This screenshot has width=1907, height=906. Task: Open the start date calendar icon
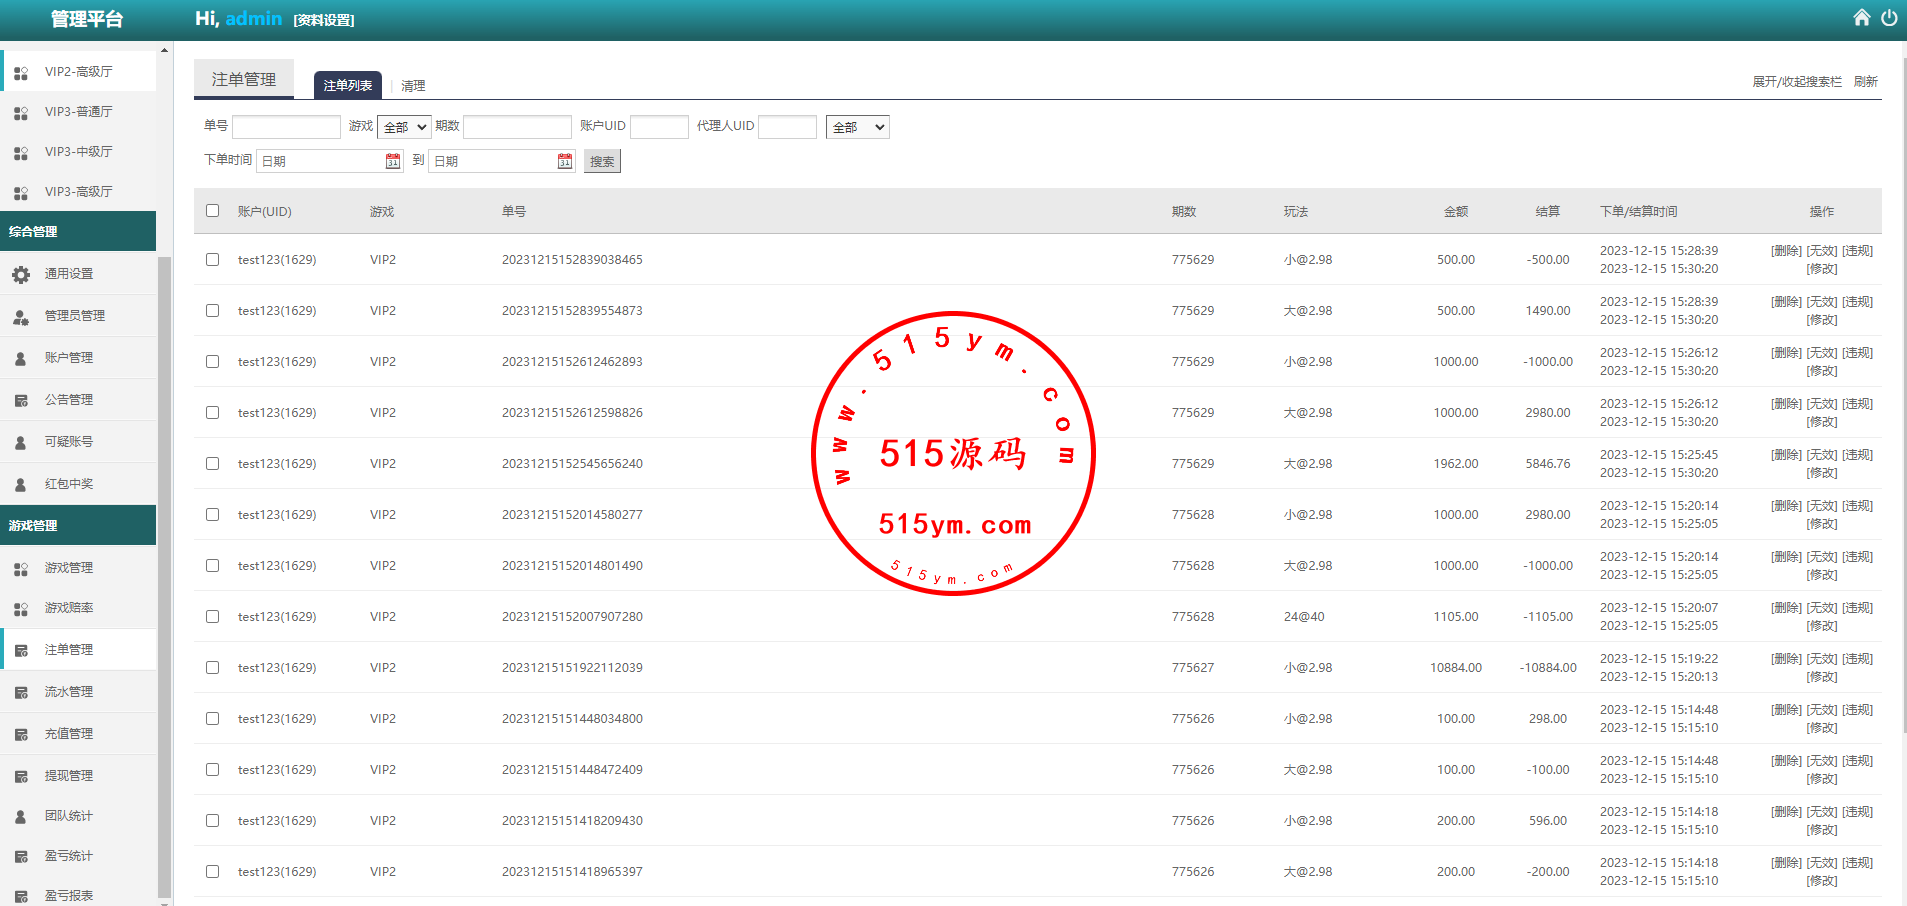pos(393,161)
